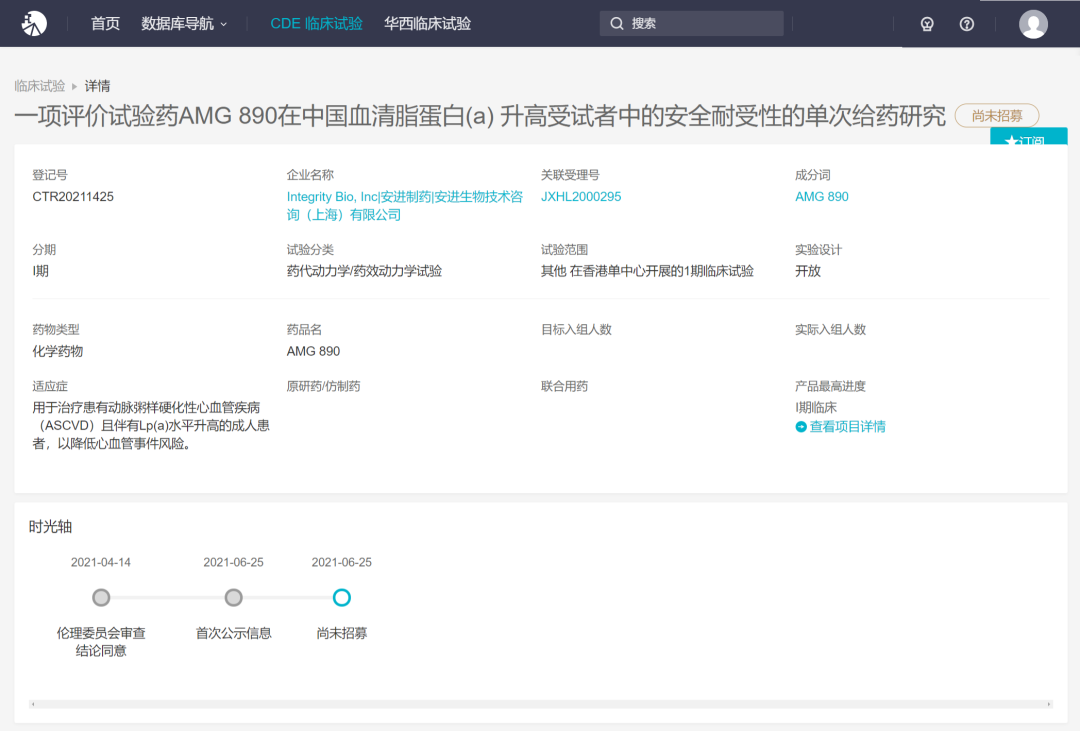Viewport: 1080px width, 731px height.
Task: Open the help question mark icon
Action: pos(966,24)
